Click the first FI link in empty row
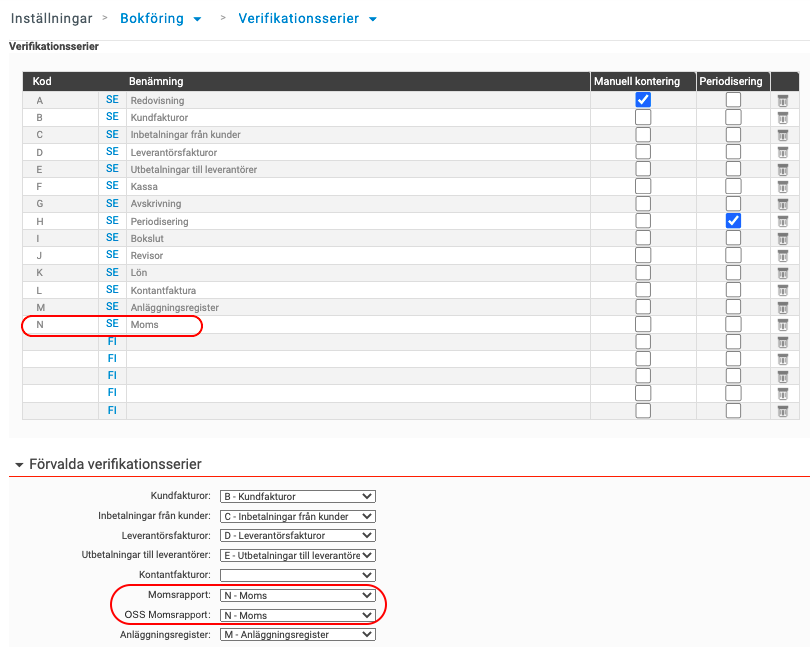This screenshot has width=810, height=647. [112, 342]
